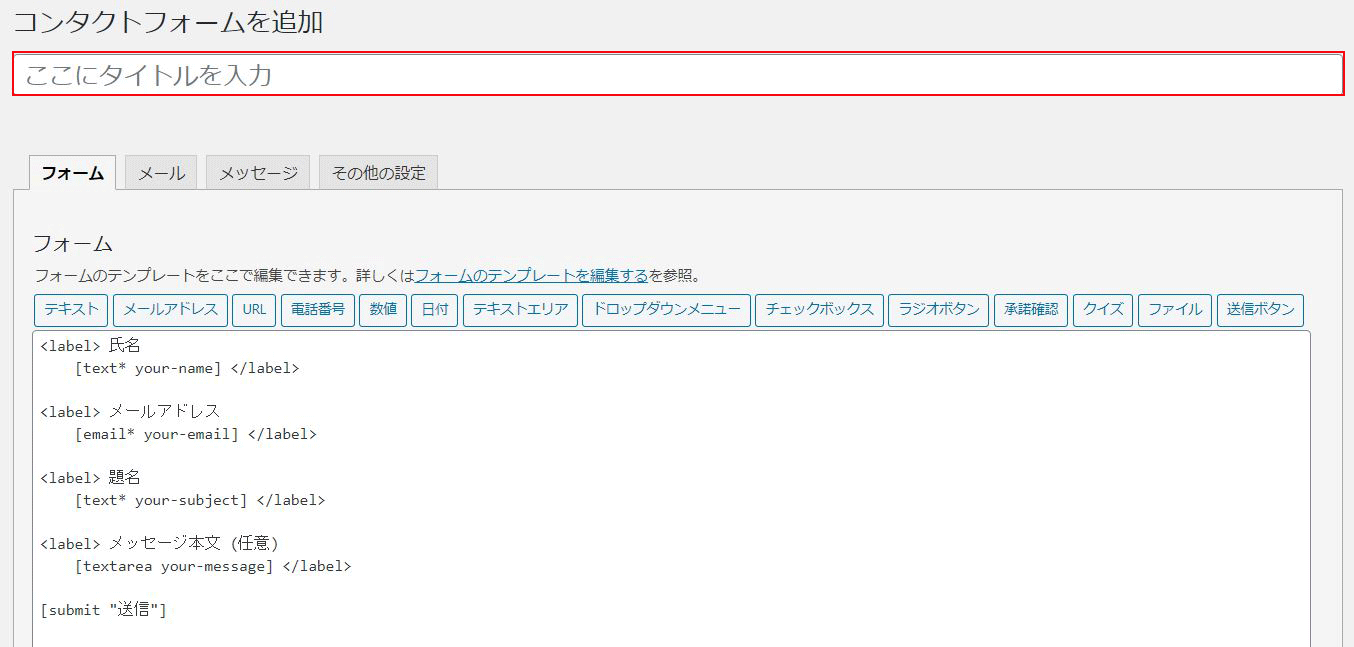Insert a ファイル upload tag
The height and width of the screenshot is (647, 1354).
click(x=1175, y=310)
